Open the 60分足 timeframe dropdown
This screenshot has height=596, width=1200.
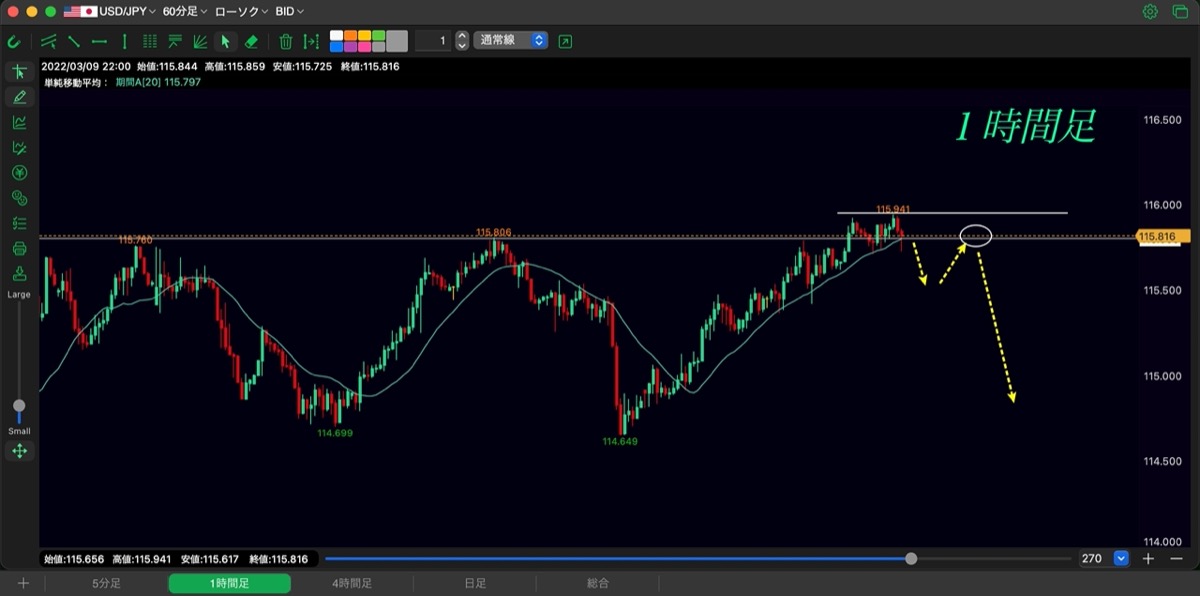[x=185, y=12]
